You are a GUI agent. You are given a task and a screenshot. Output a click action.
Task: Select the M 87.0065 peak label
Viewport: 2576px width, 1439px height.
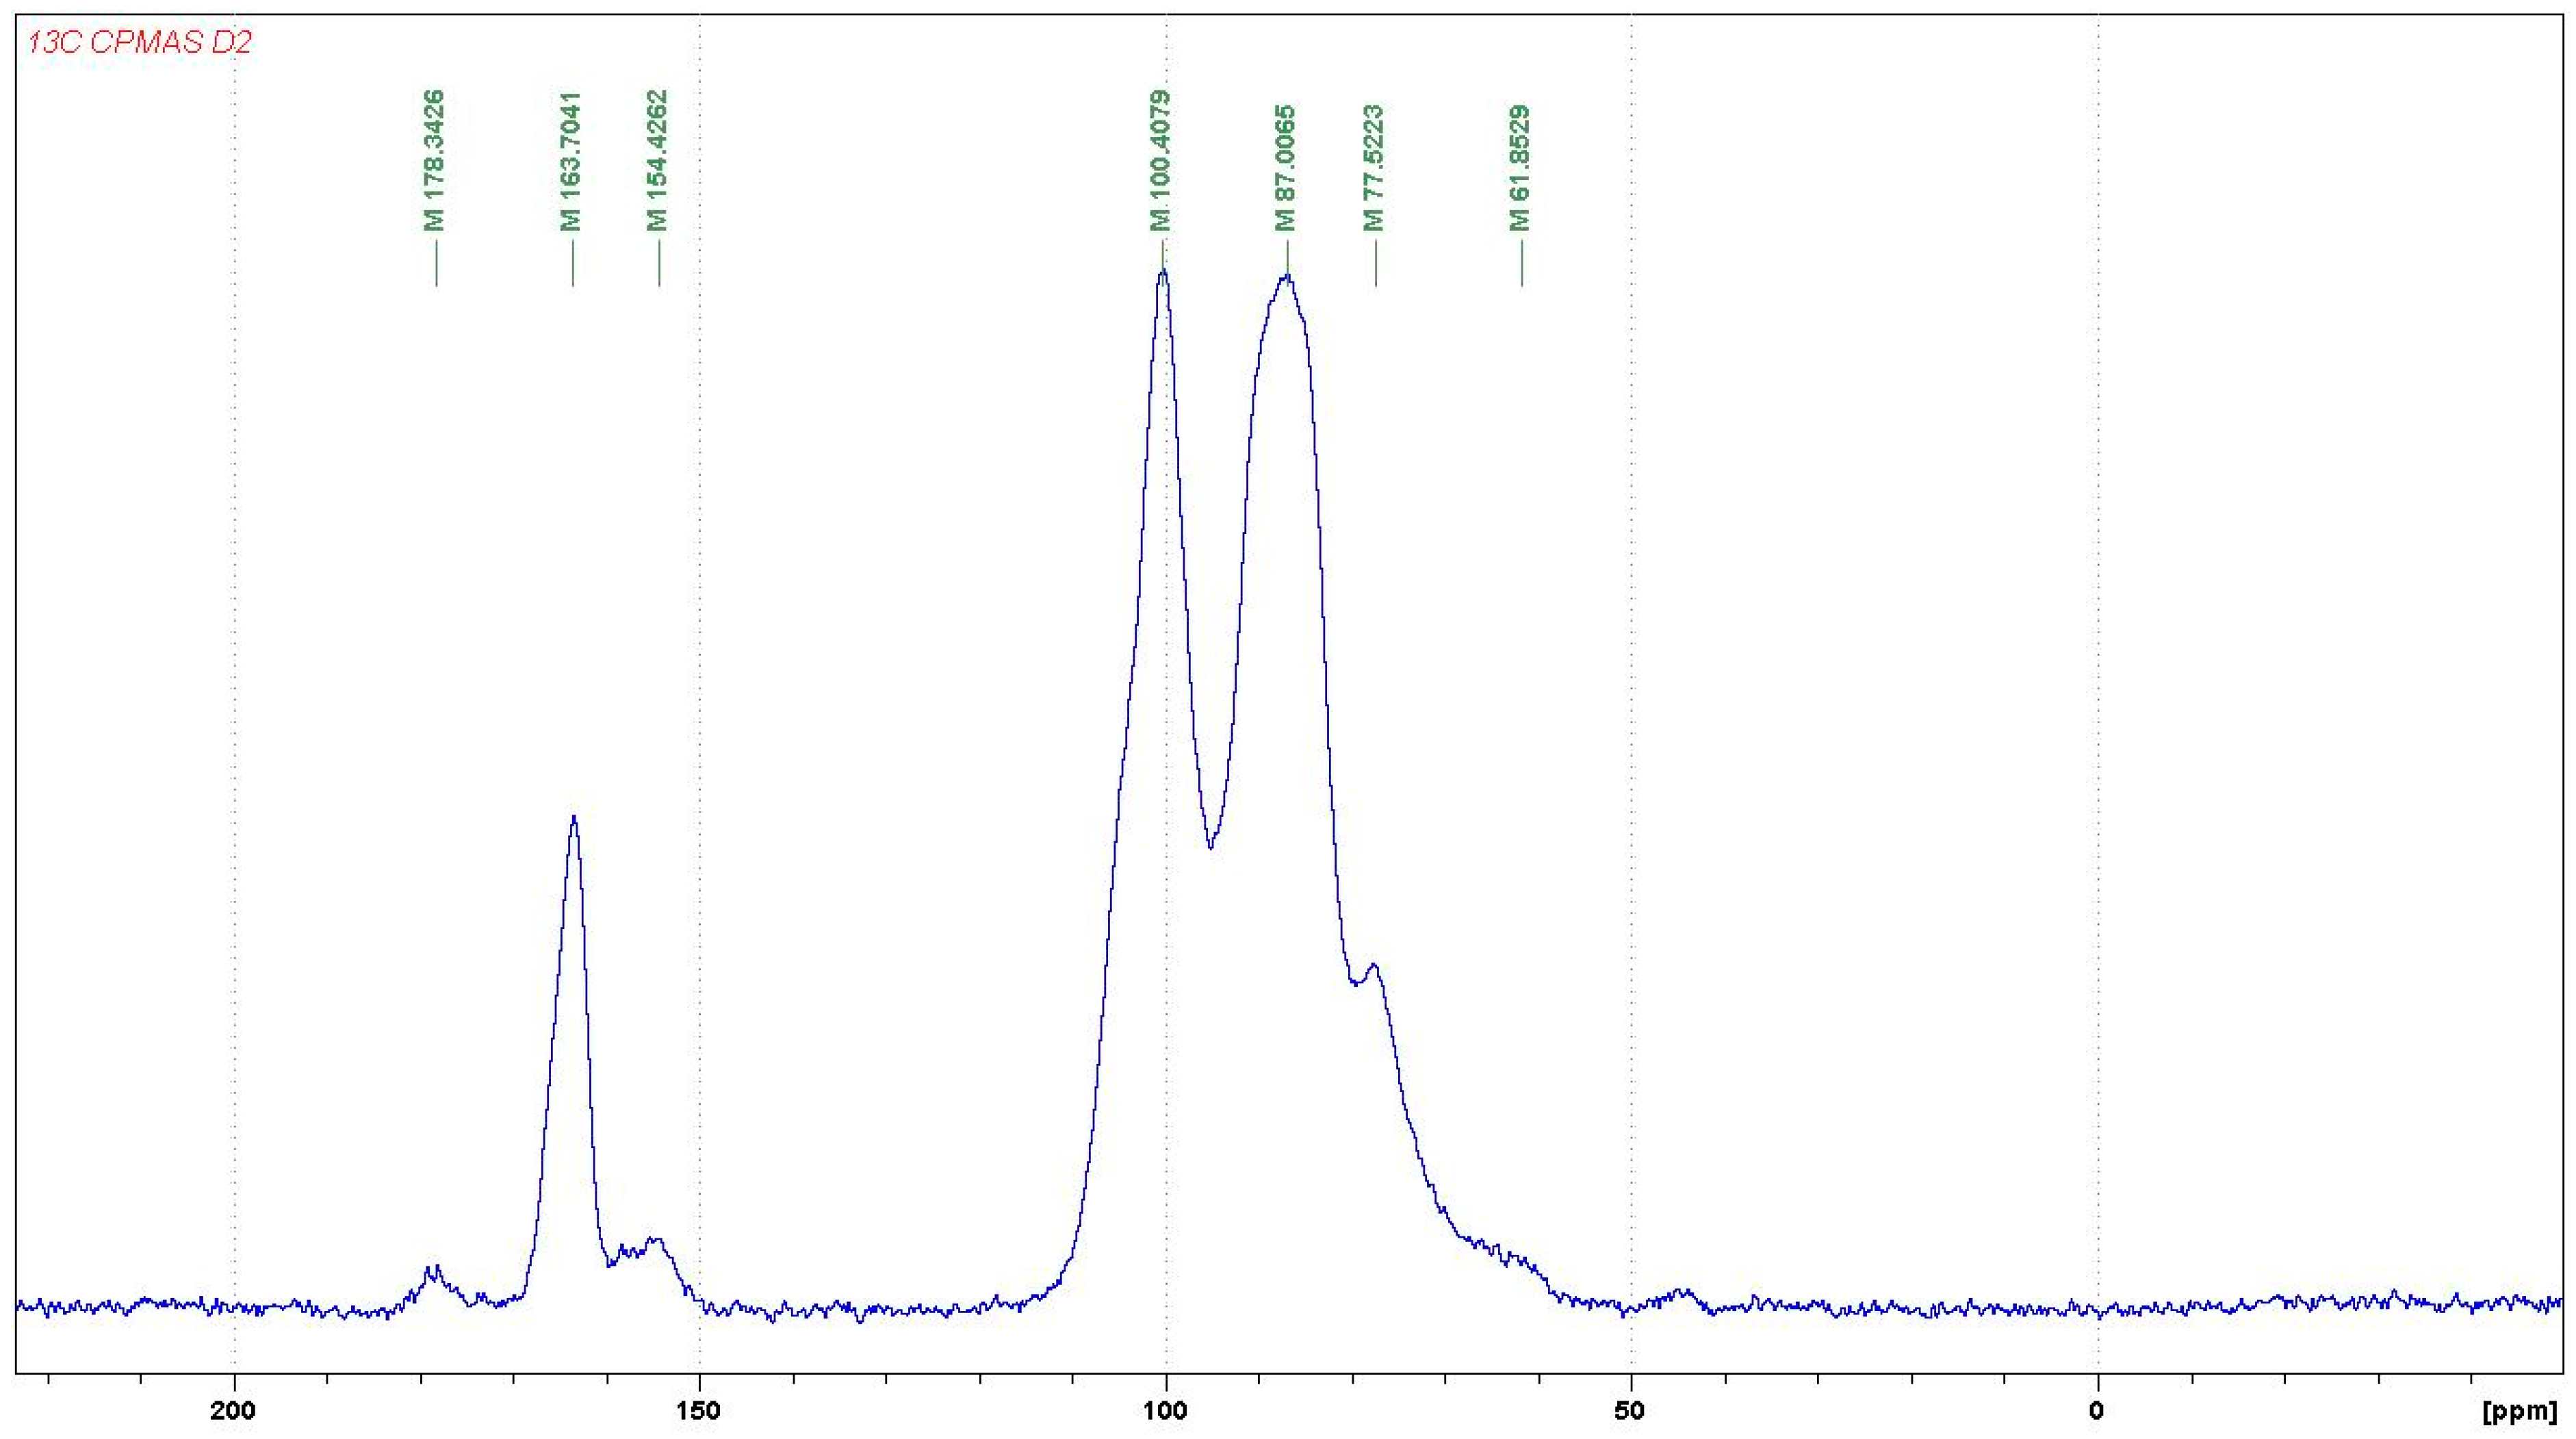(x=1286, y=167)
